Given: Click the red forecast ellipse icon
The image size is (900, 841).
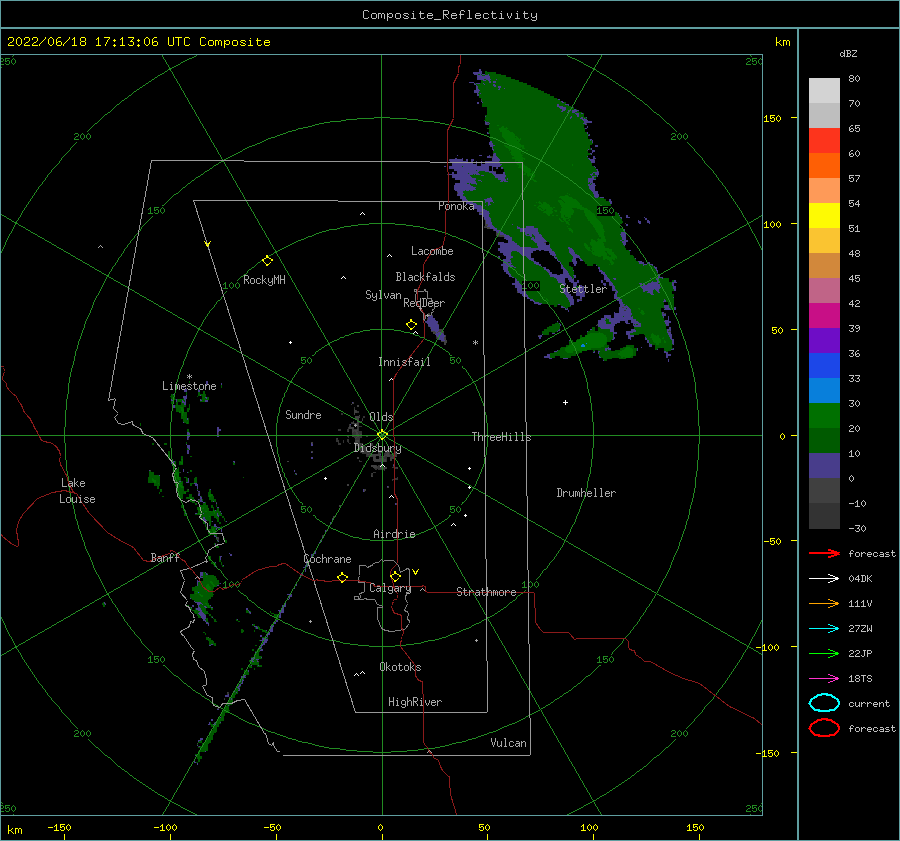Looking at the screenshot, I should pyautogui.click(x=824, y=728).
